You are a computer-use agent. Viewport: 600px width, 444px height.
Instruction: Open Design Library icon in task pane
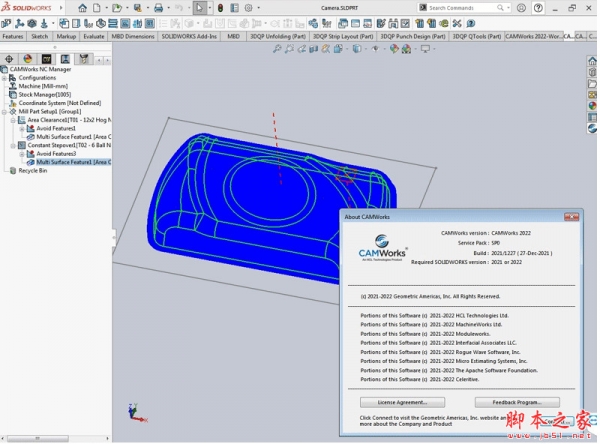tap(592, 72)
